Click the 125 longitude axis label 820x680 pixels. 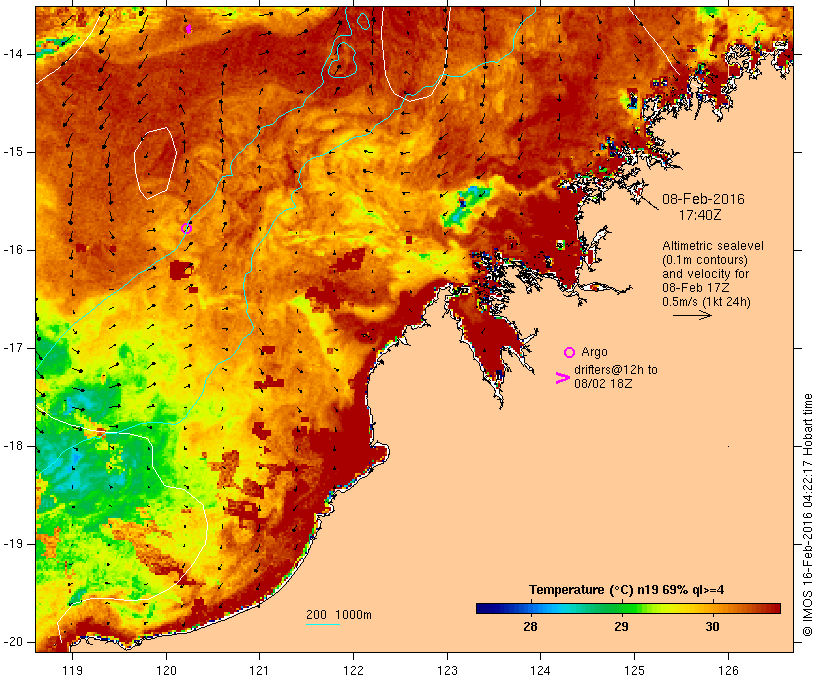(634, 671)
